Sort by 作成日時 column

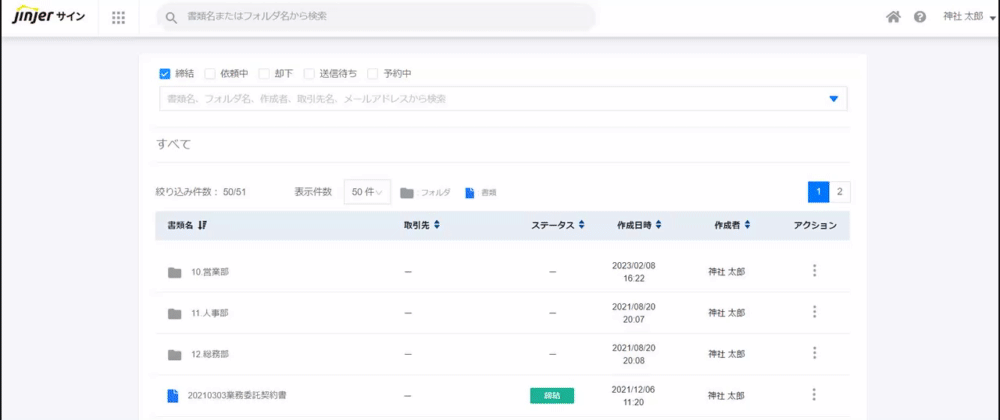[x=639, y=225]
